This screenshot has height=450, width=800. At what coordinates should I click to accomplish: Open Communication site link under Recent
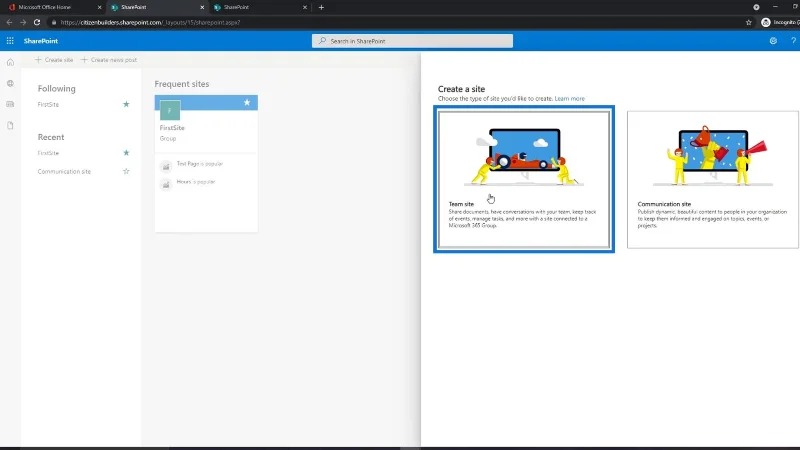tap(64, 171)
